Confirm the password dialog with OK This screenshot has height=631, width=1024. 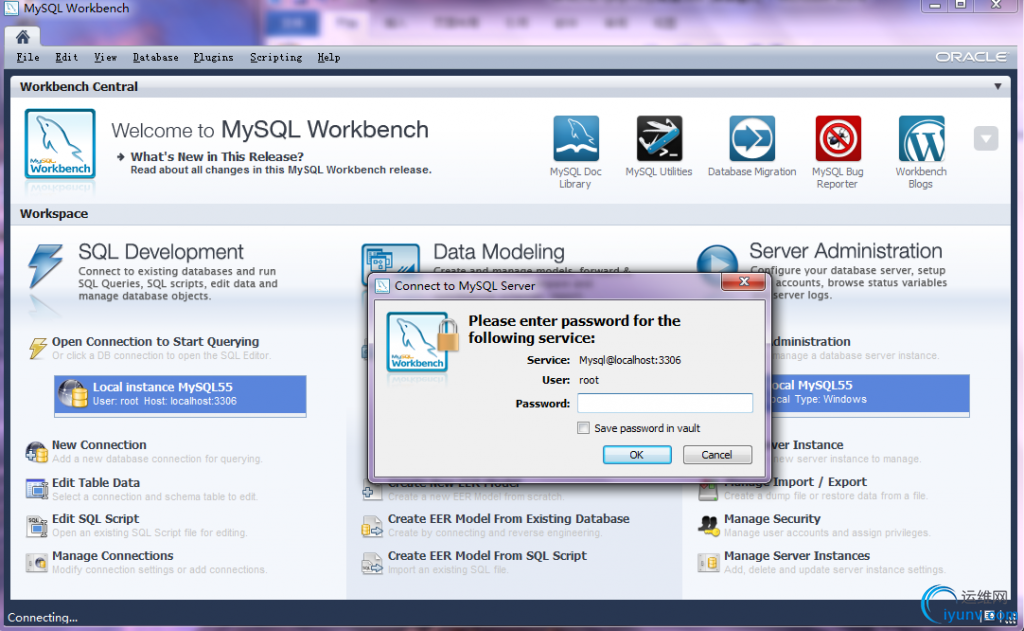coord(637,455)
